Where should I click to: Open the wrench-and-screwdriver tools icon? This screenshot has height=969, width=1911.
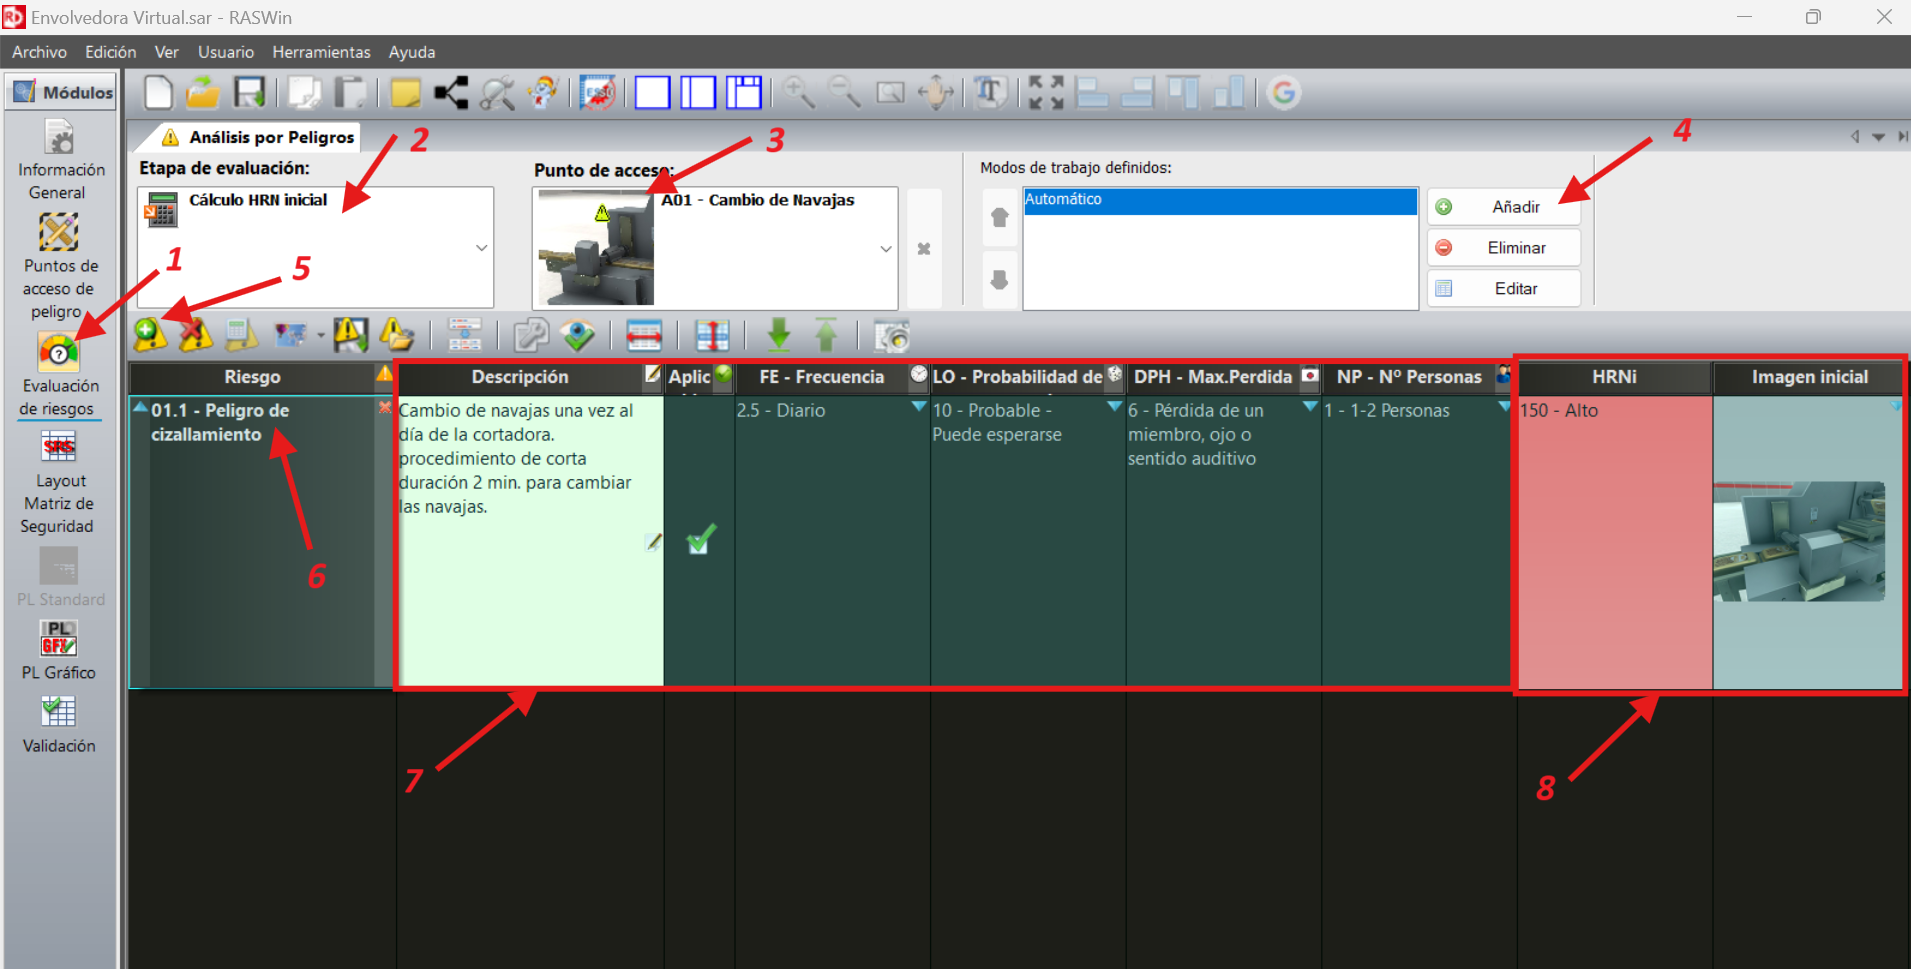(x=497, y=93)
